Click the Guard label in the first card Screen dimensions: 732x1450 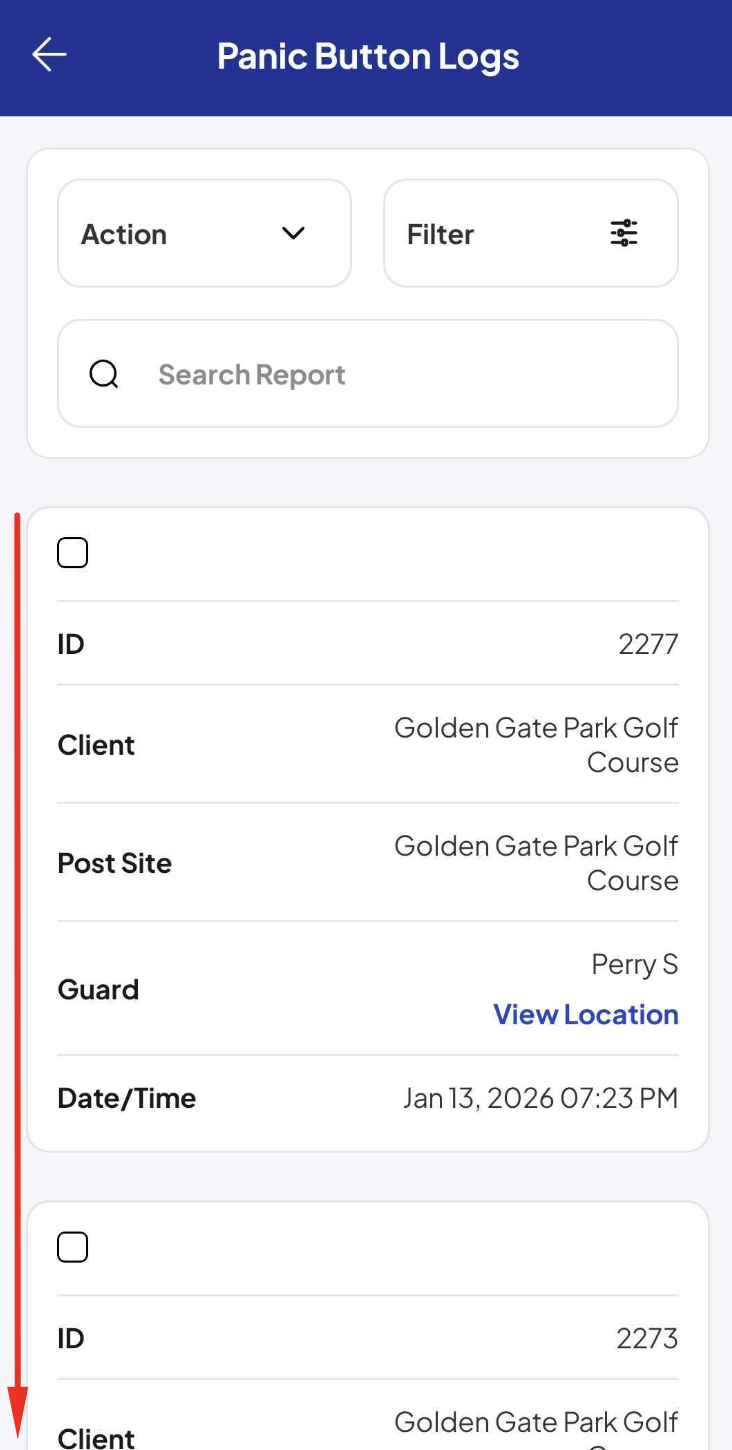tap(98, 989)
